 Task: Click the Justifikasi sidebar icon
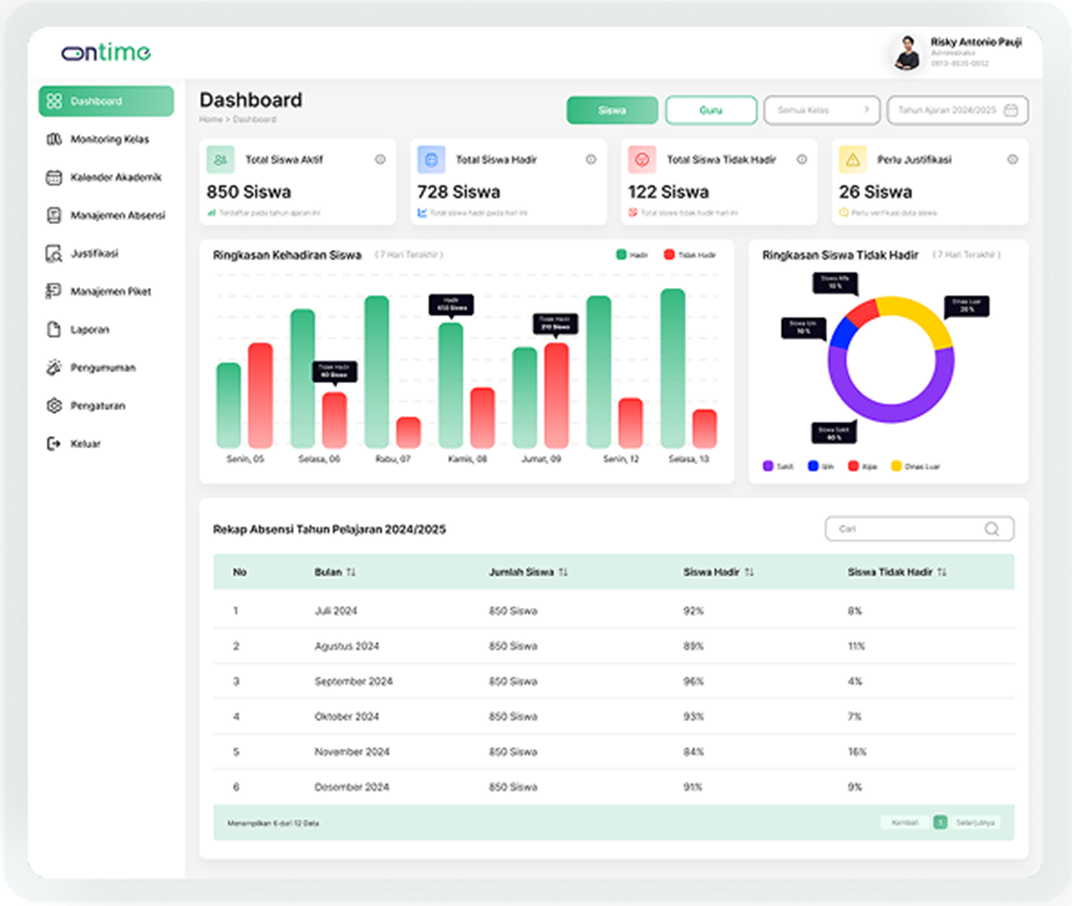tap(54, 254)
